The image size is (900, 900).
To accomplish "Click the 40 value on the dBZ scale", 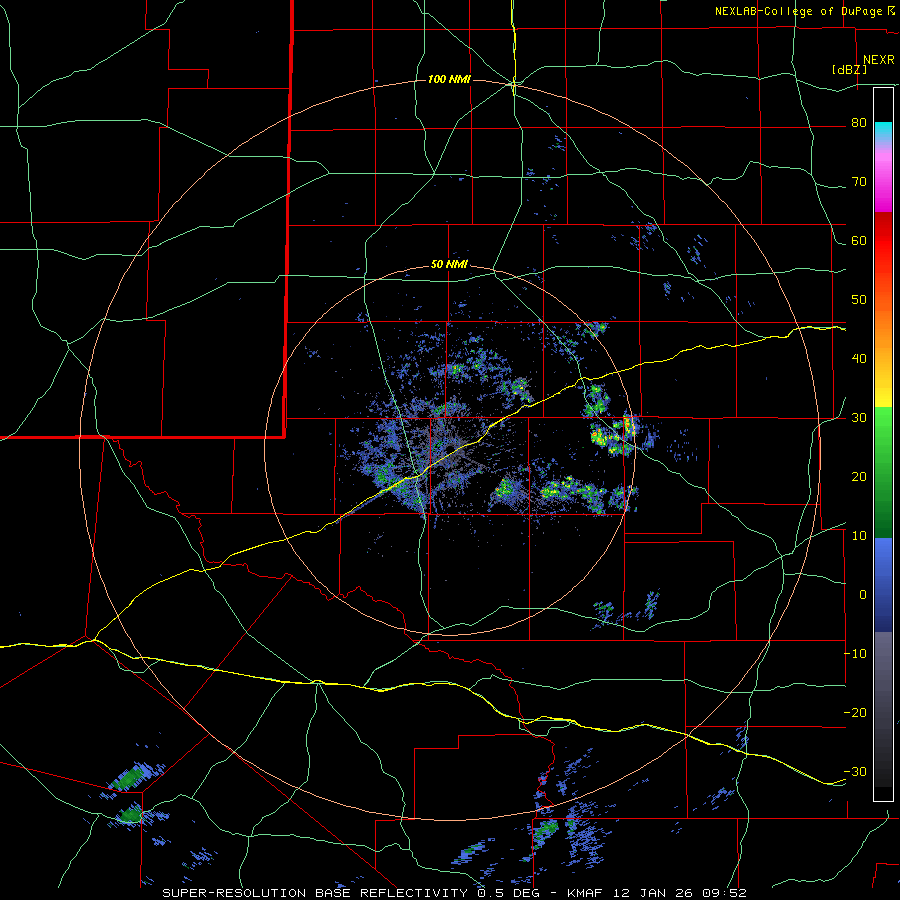I will coord(859,359).
